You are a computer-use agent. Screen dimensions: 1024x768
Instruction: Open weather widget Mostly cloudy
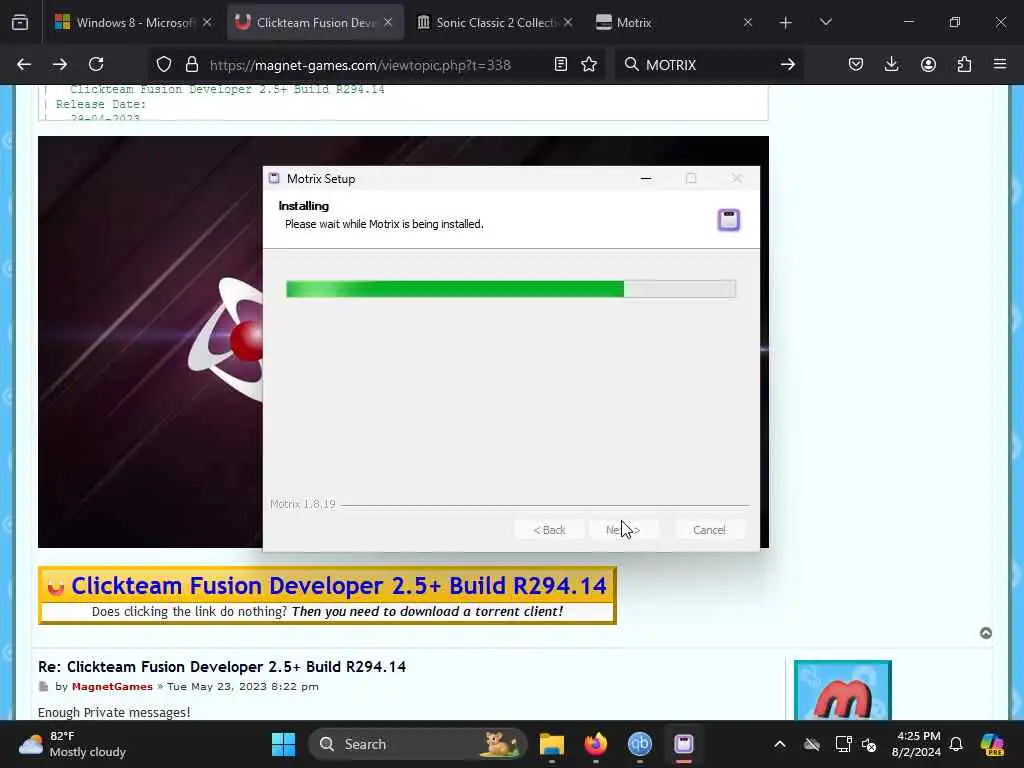(x=72, y=744)
